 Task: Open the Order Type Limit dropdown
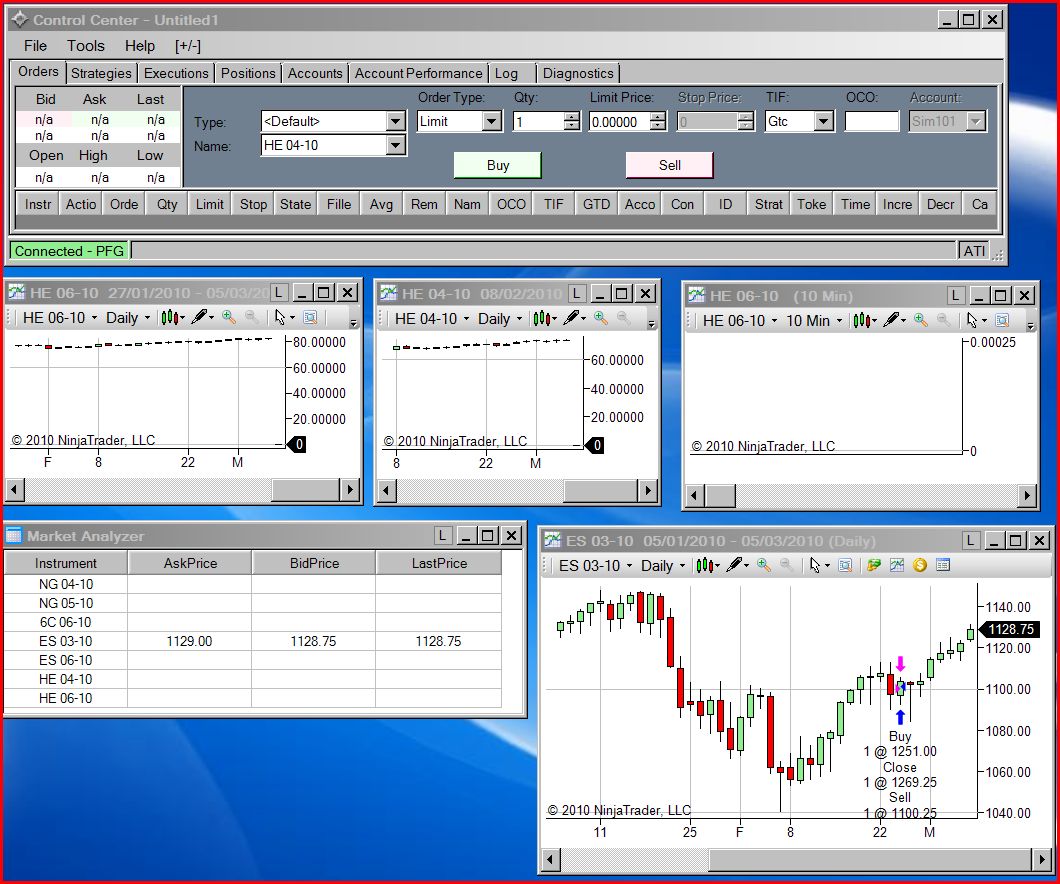(492, 122)
